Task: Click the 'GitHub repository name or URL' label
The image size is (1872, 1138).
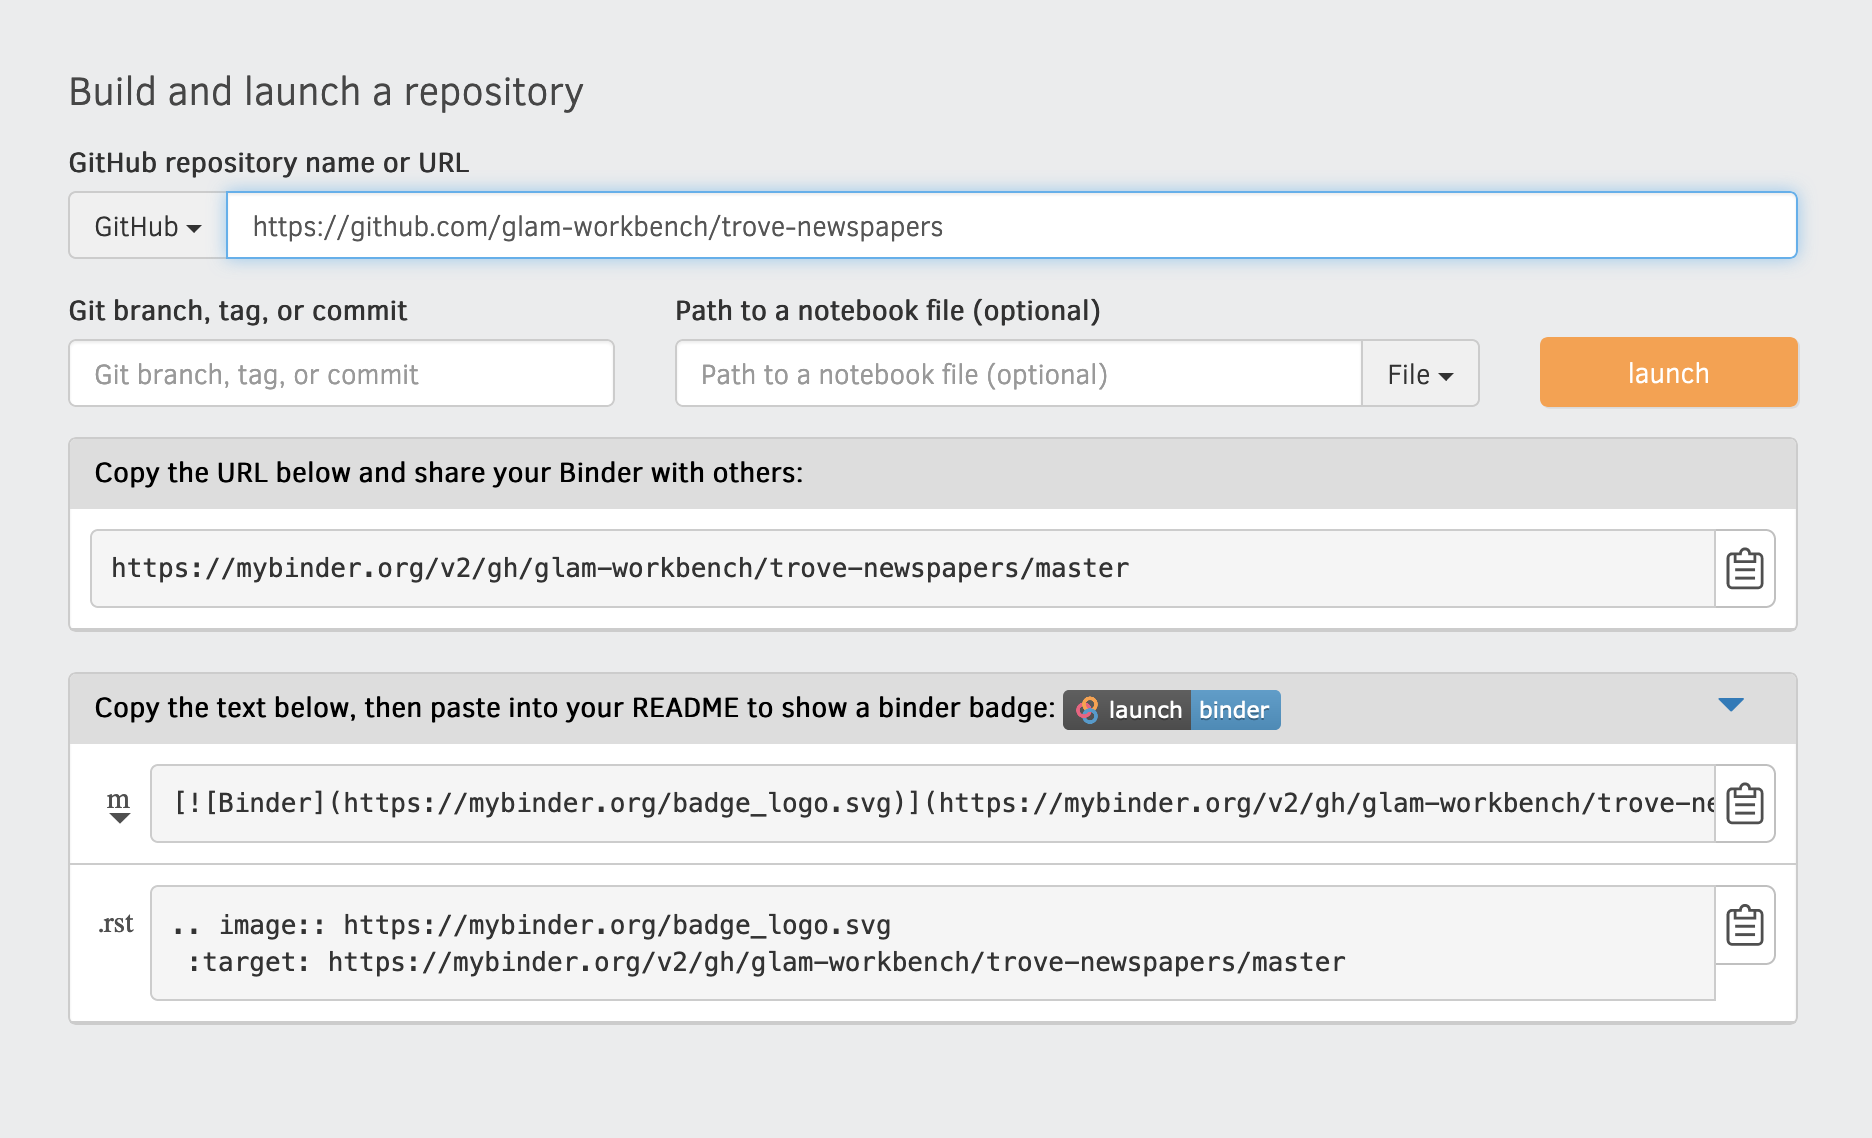Action: [269, 162]
